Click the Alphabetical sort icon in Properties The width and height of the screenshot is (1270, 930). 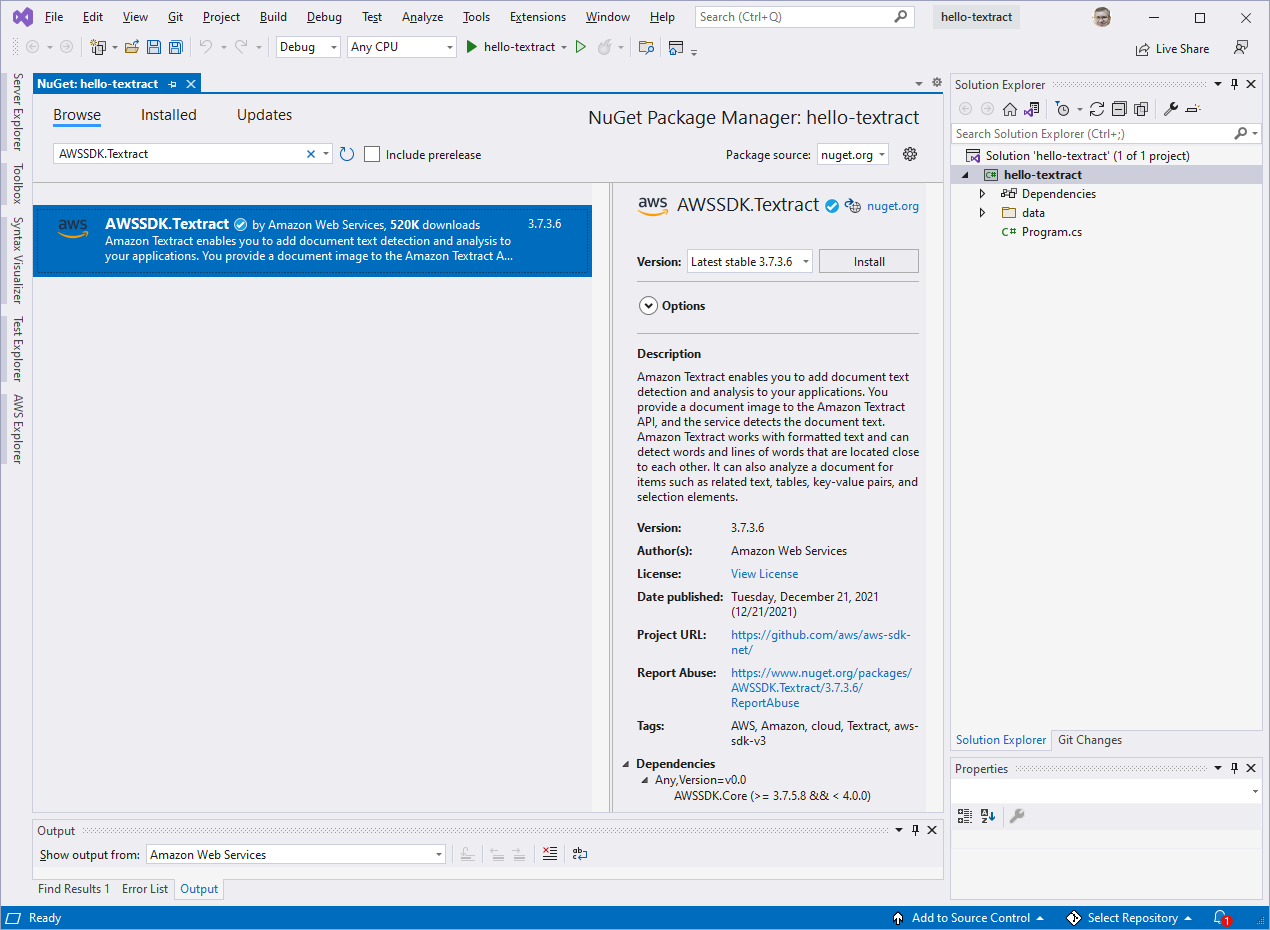988,816
